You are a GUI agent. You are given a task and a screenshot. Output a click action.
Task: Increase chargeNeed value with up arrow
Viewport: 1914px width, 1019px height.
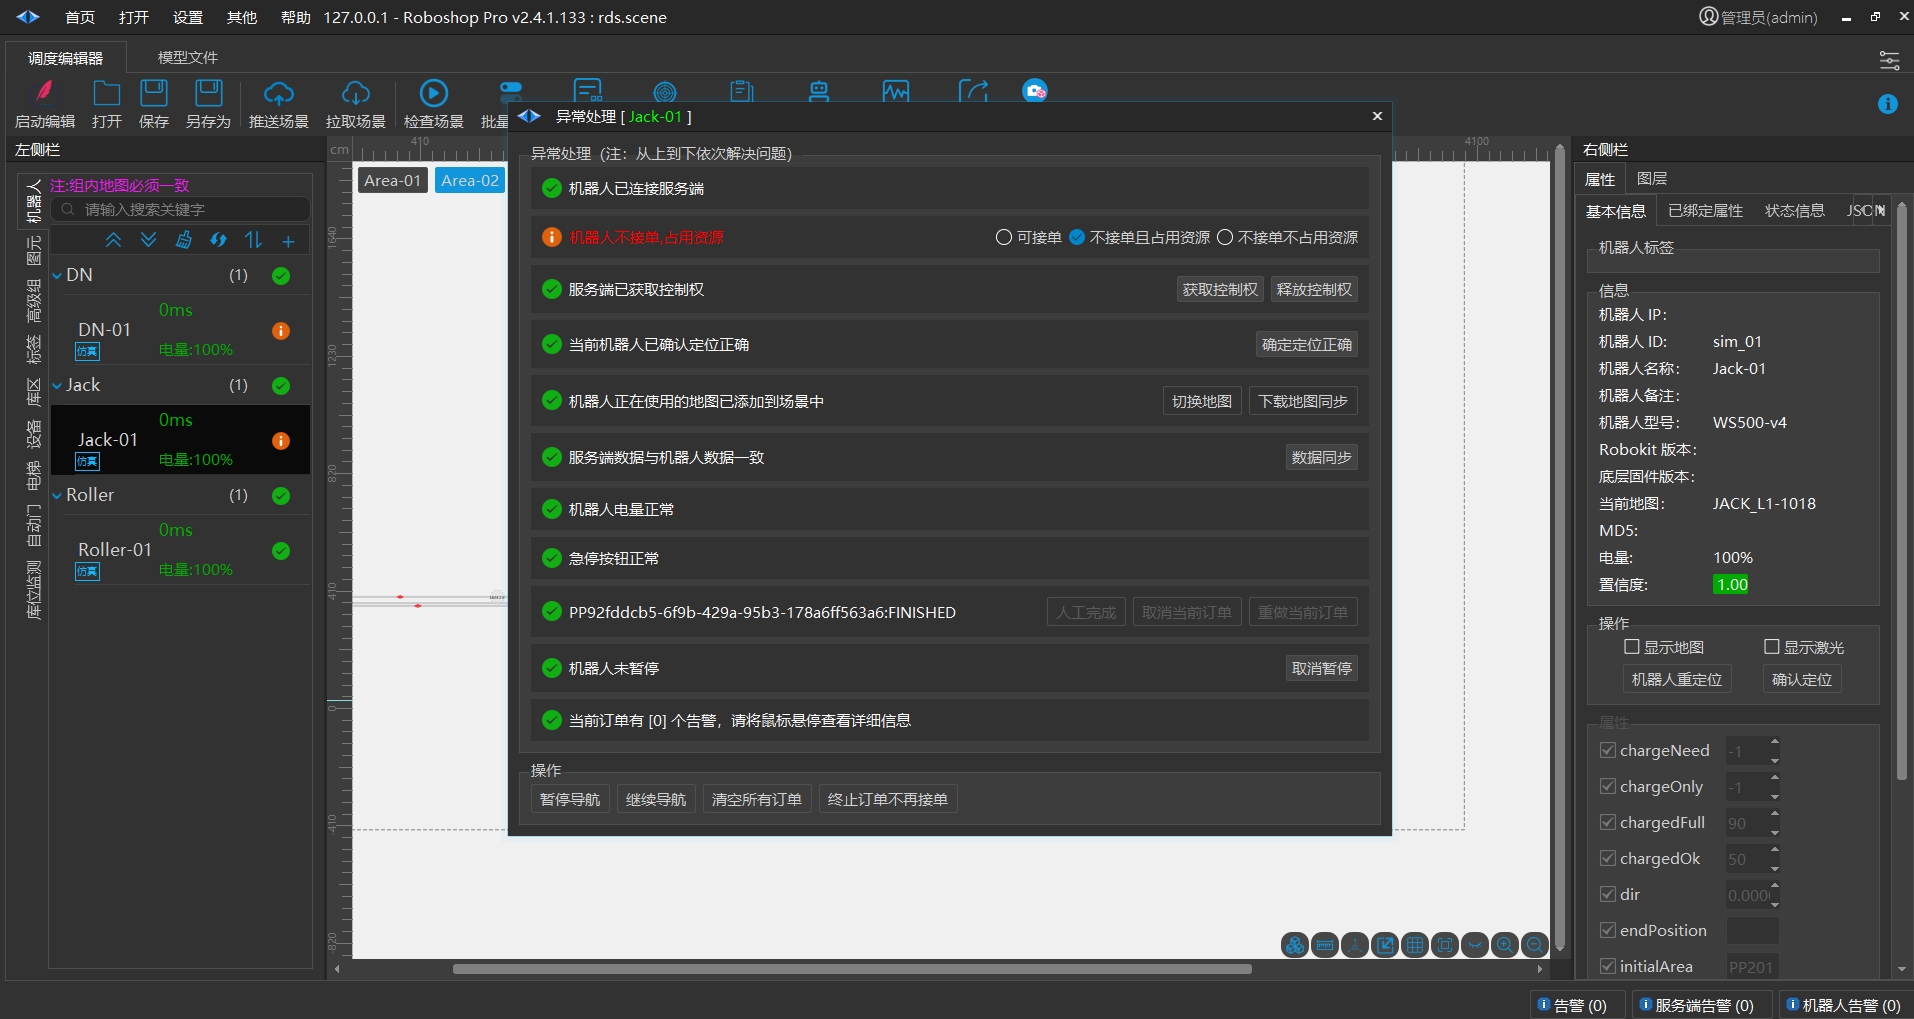[x=1775, y=742]
